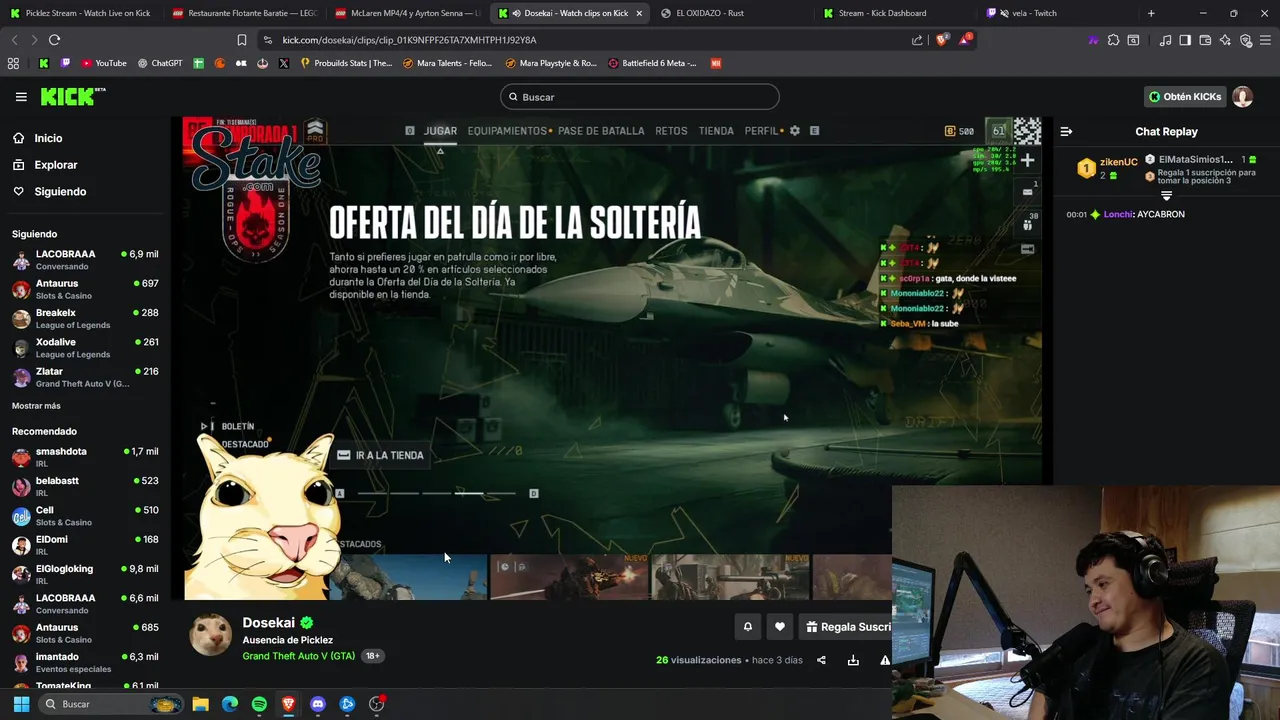Follow Dosekai with the heart button
This screenshot has width=1280, height=720.
point(780,627)
